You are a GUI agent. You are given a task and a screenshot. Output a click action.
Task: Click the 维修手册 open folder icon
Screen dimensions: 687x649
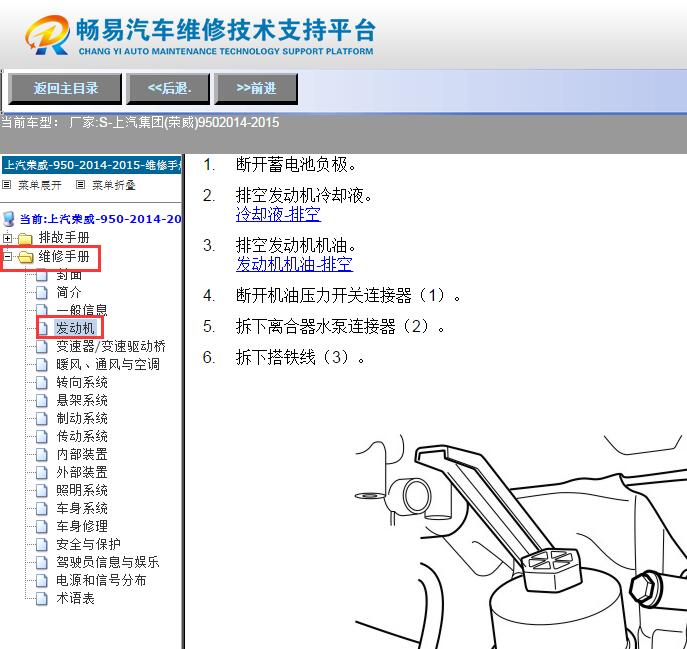tap(26, 257)
